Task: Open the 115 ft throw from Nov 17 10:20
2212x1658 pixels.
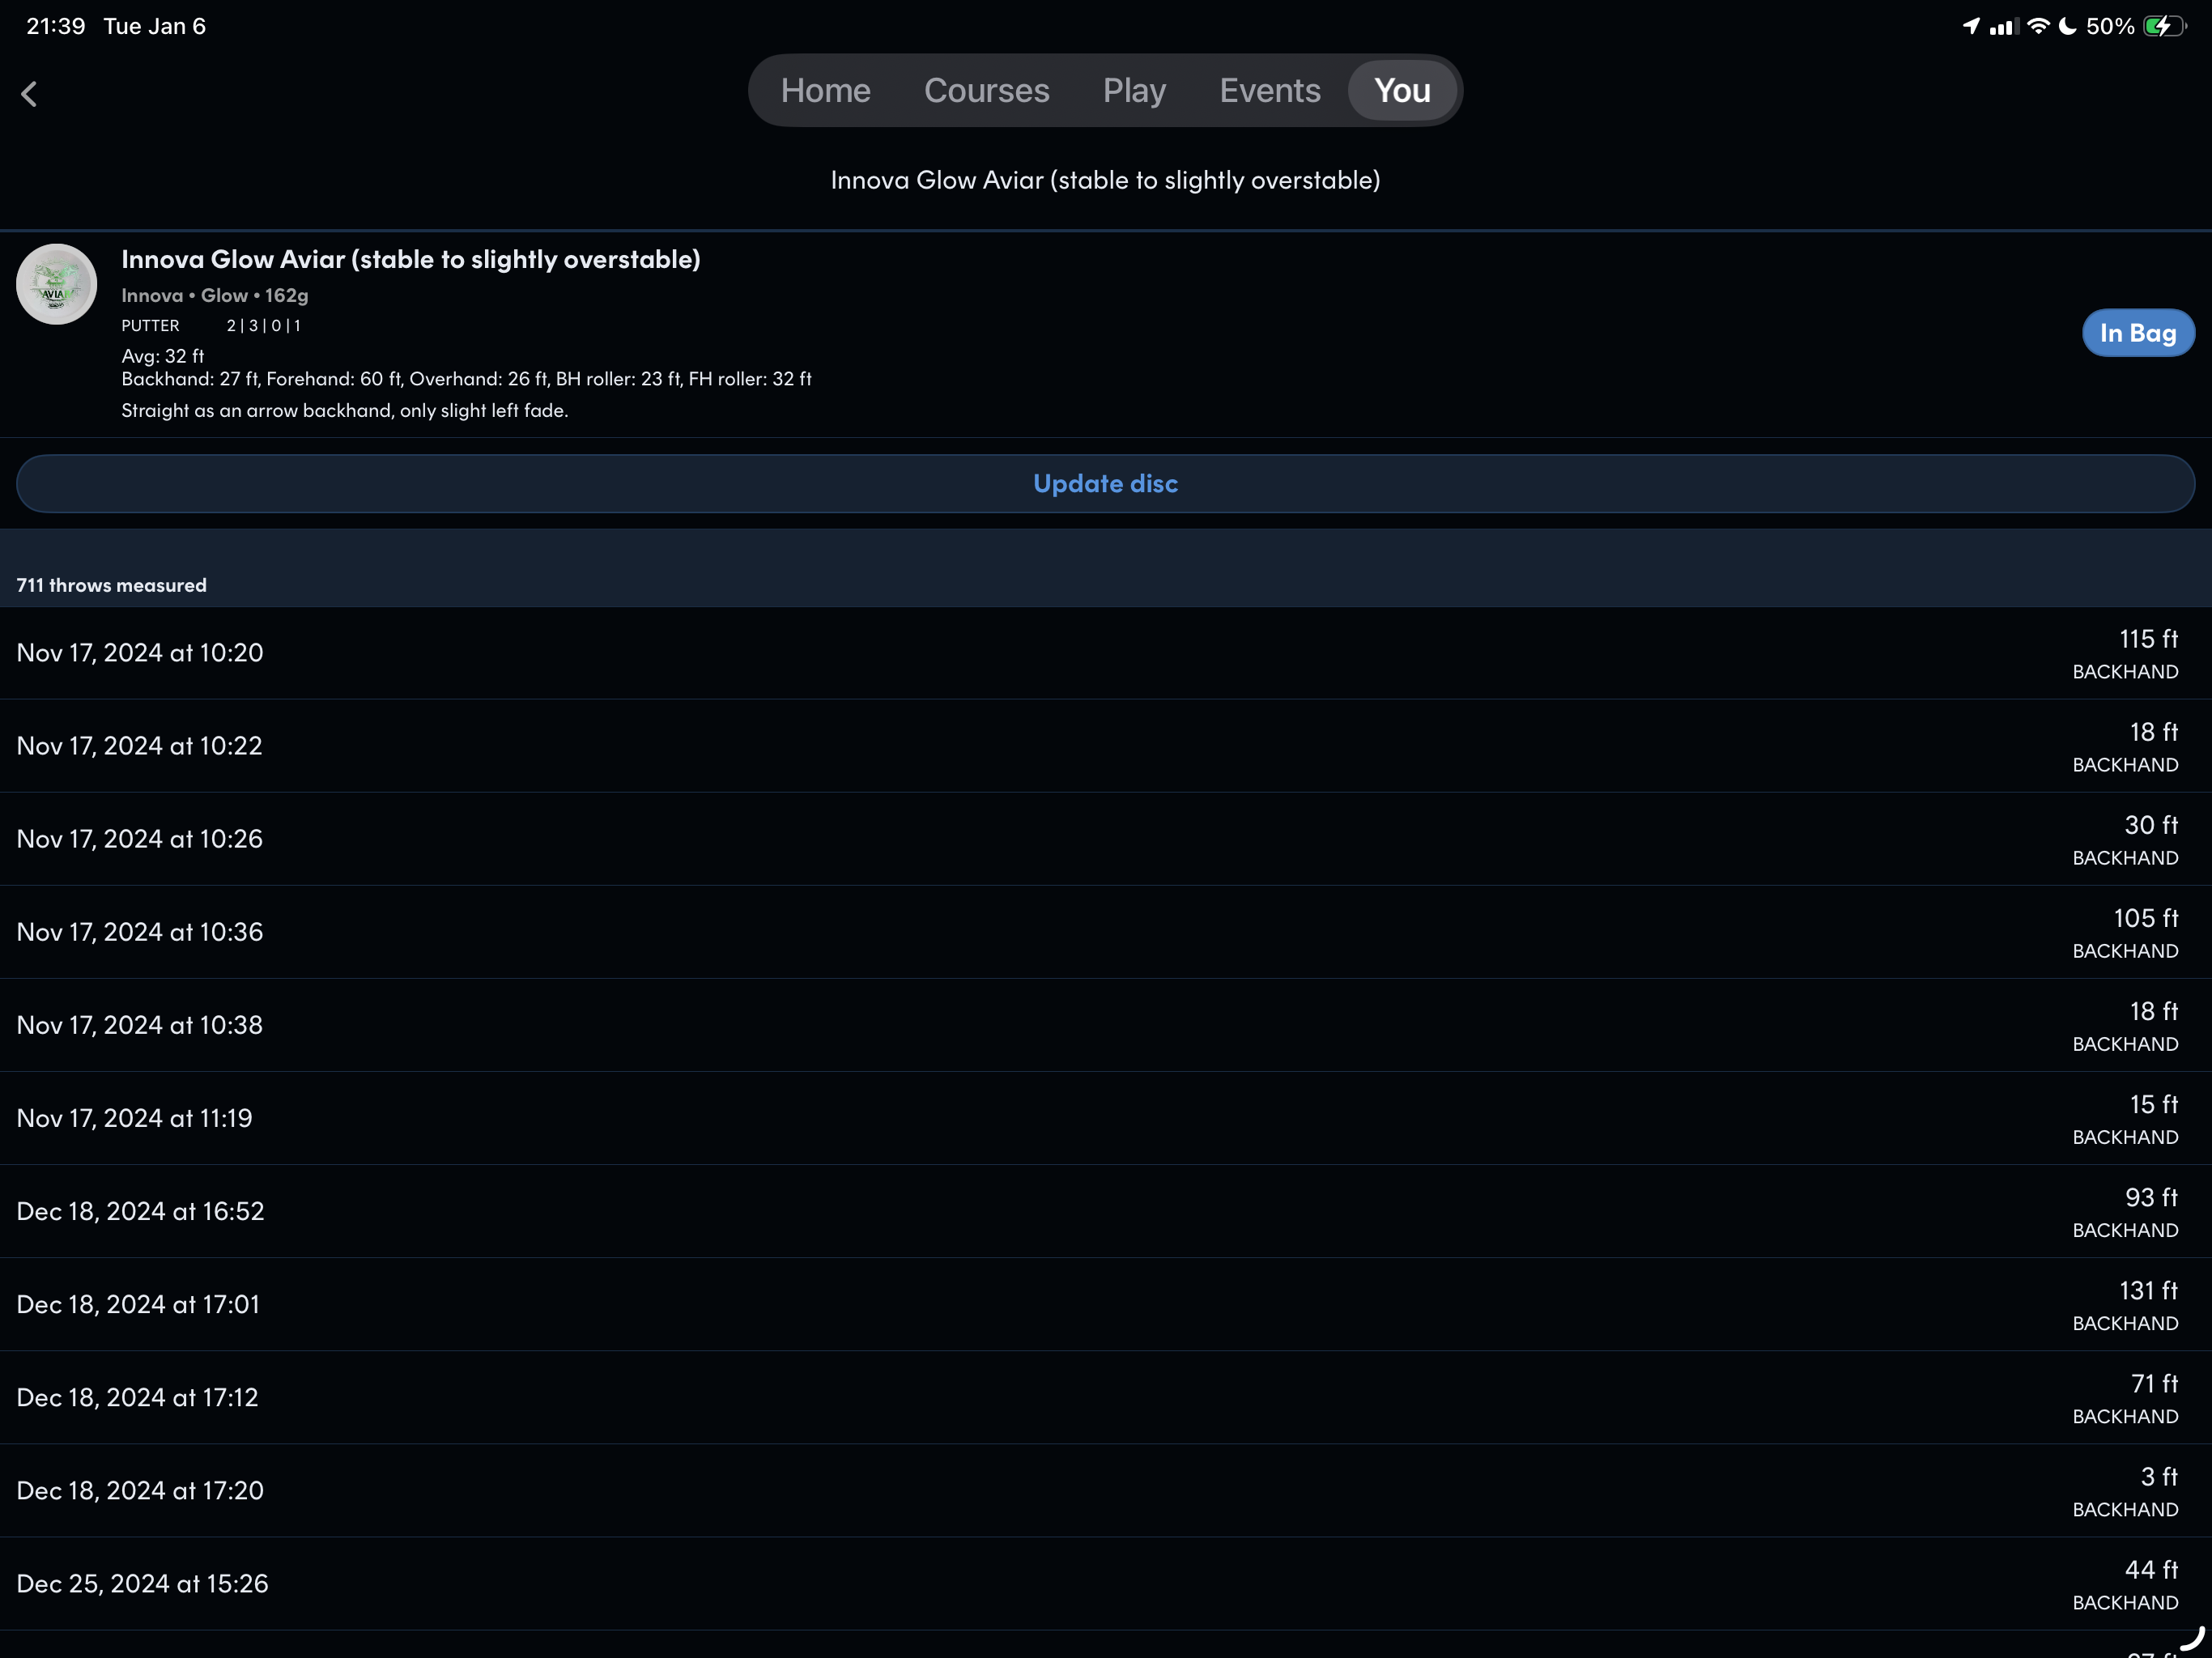Action: [1105, 653]
